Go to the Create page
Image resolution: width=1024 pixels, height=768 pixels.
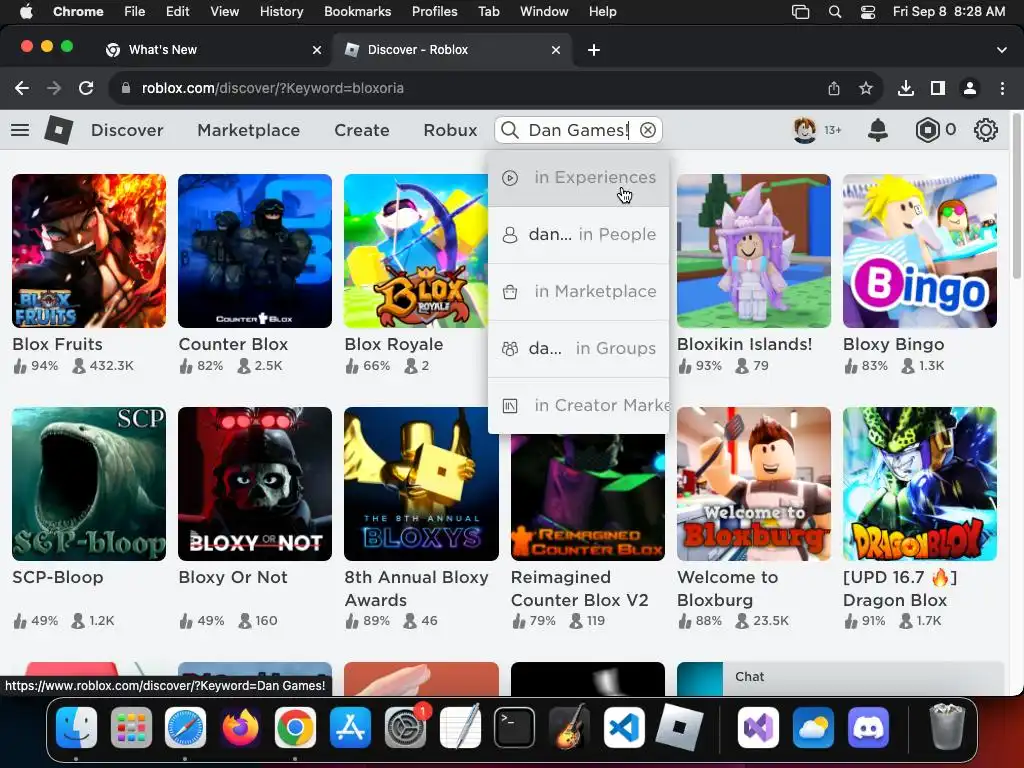click(362, 130)
